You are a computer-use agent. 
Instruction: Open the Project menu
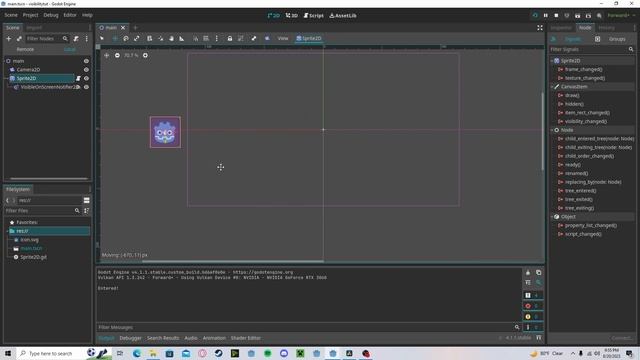click(x=30, y=15)
